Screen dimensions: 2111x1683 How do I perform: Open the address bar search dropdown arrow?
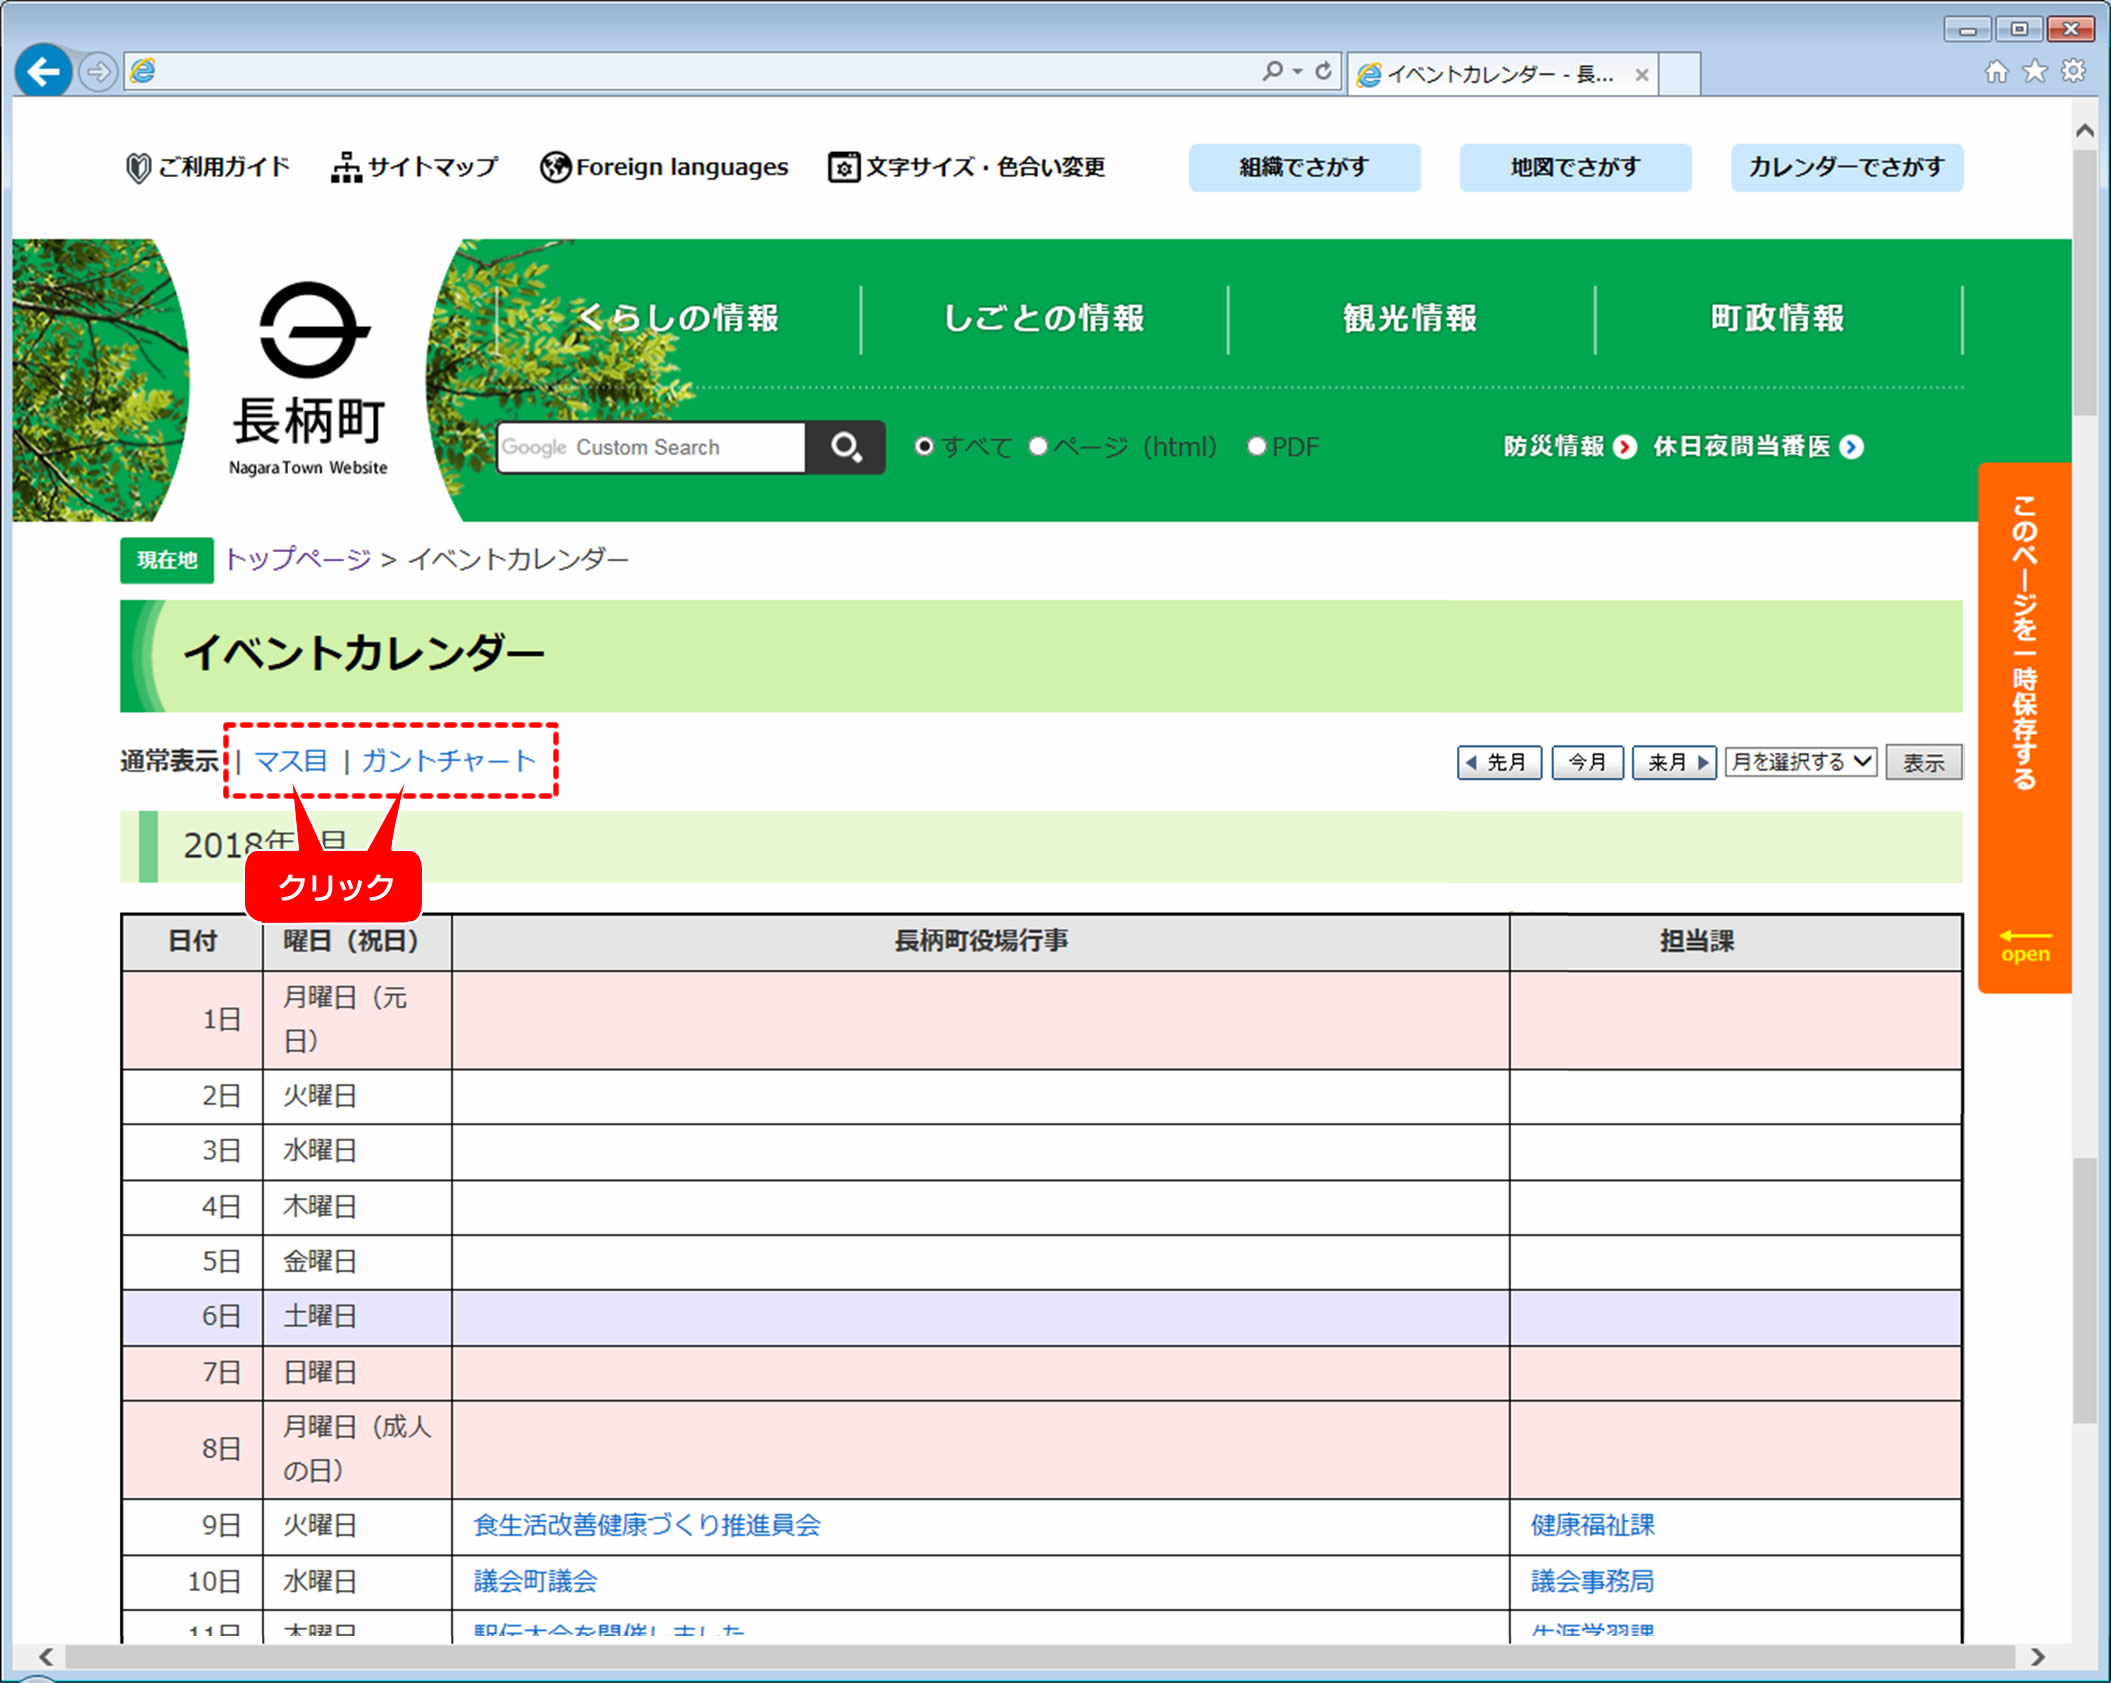click(x=1298, y=71)
